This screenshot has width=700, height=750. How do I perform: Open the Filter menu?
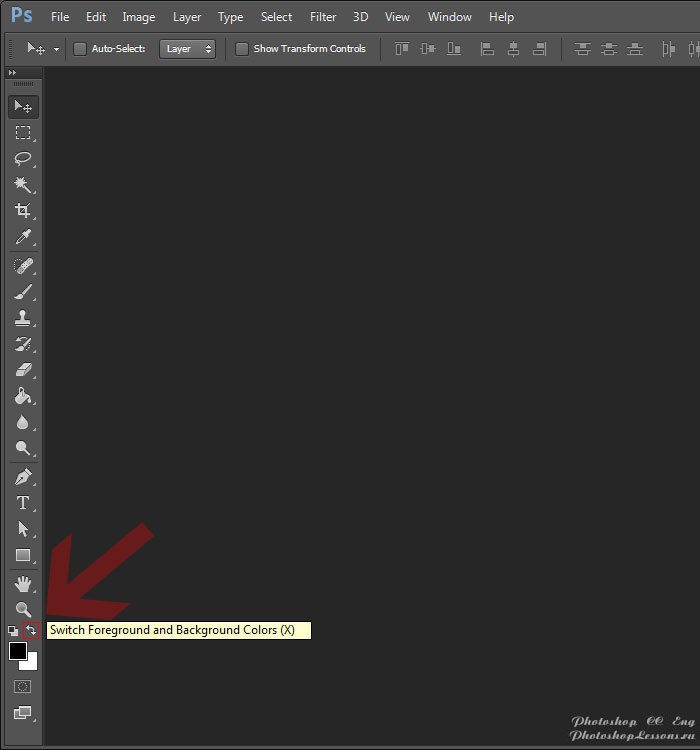click(x=323, y=17)
